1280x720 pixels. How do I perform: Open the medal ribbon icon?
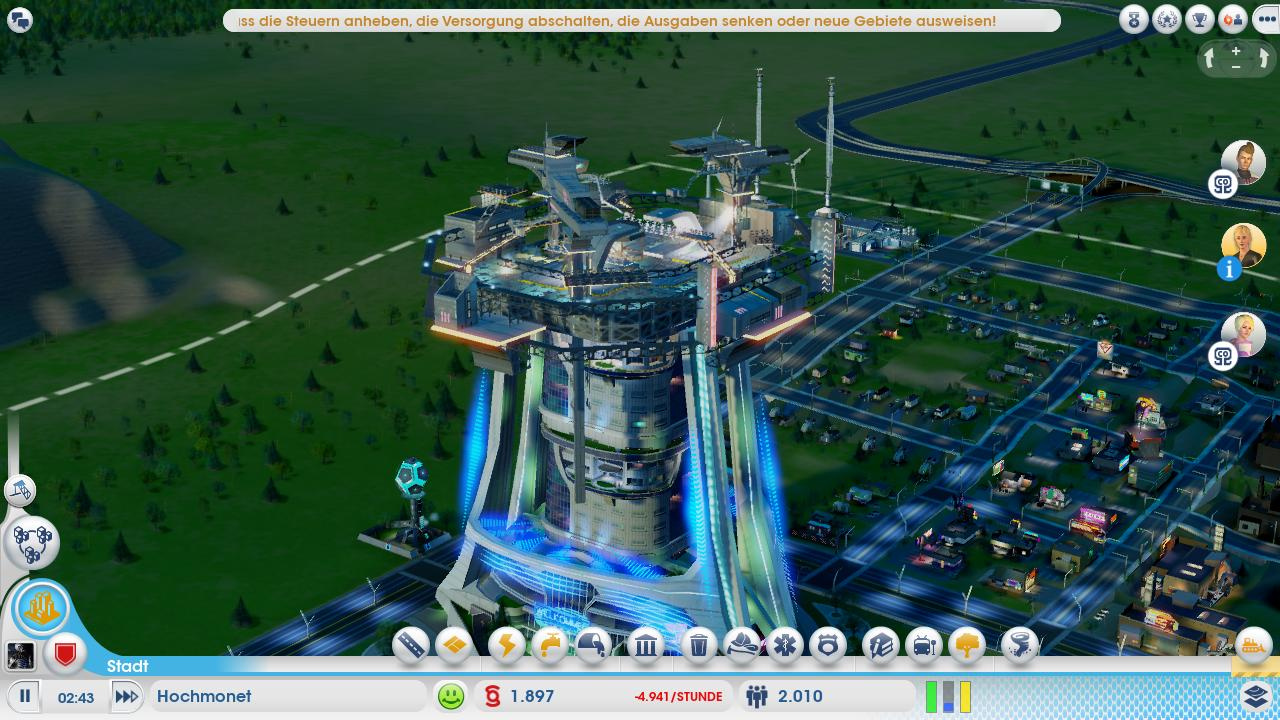pyautogui.click(x=1133, y=19)
